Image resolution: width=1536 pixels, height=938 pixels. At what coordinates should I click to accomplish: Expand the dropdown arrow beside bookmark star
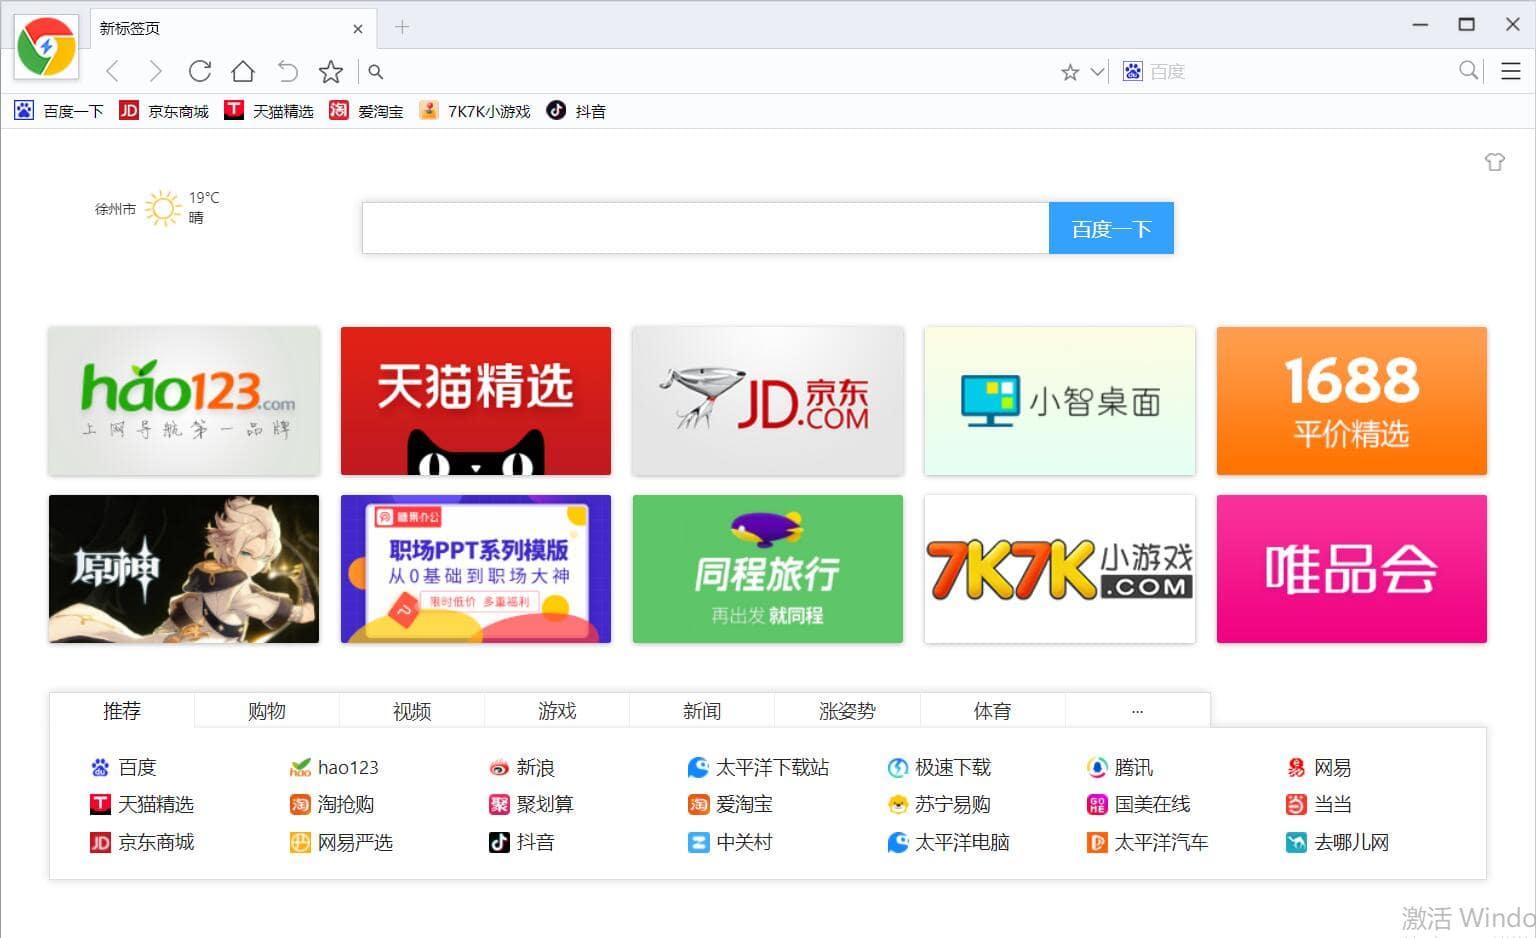1097,72
